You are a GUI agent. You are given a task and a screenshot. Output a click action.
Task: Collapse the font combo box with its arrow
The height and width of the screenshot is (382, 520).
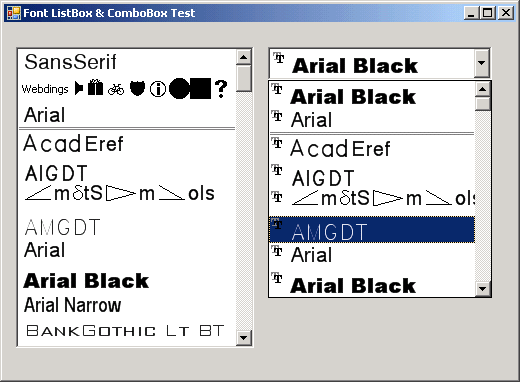point(481,63)
